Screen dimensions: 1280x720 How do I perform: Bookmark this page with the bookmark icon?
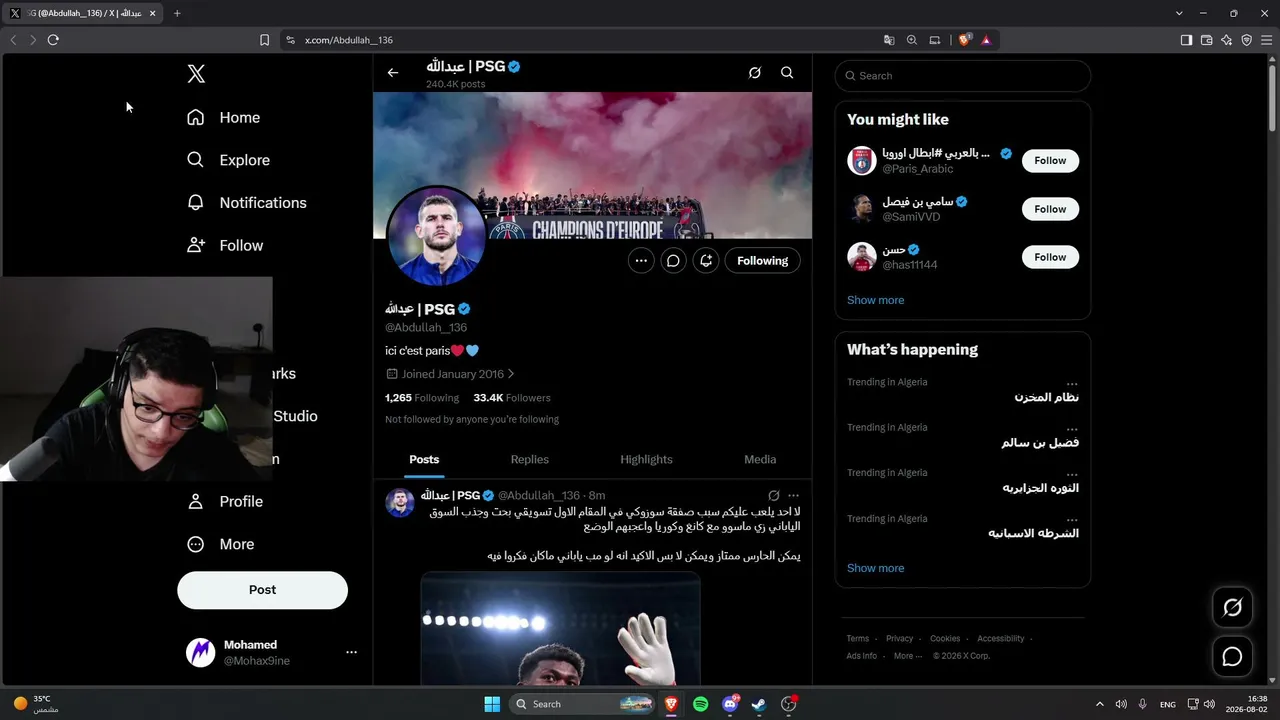pyautogui.click(x=264, y=40)
